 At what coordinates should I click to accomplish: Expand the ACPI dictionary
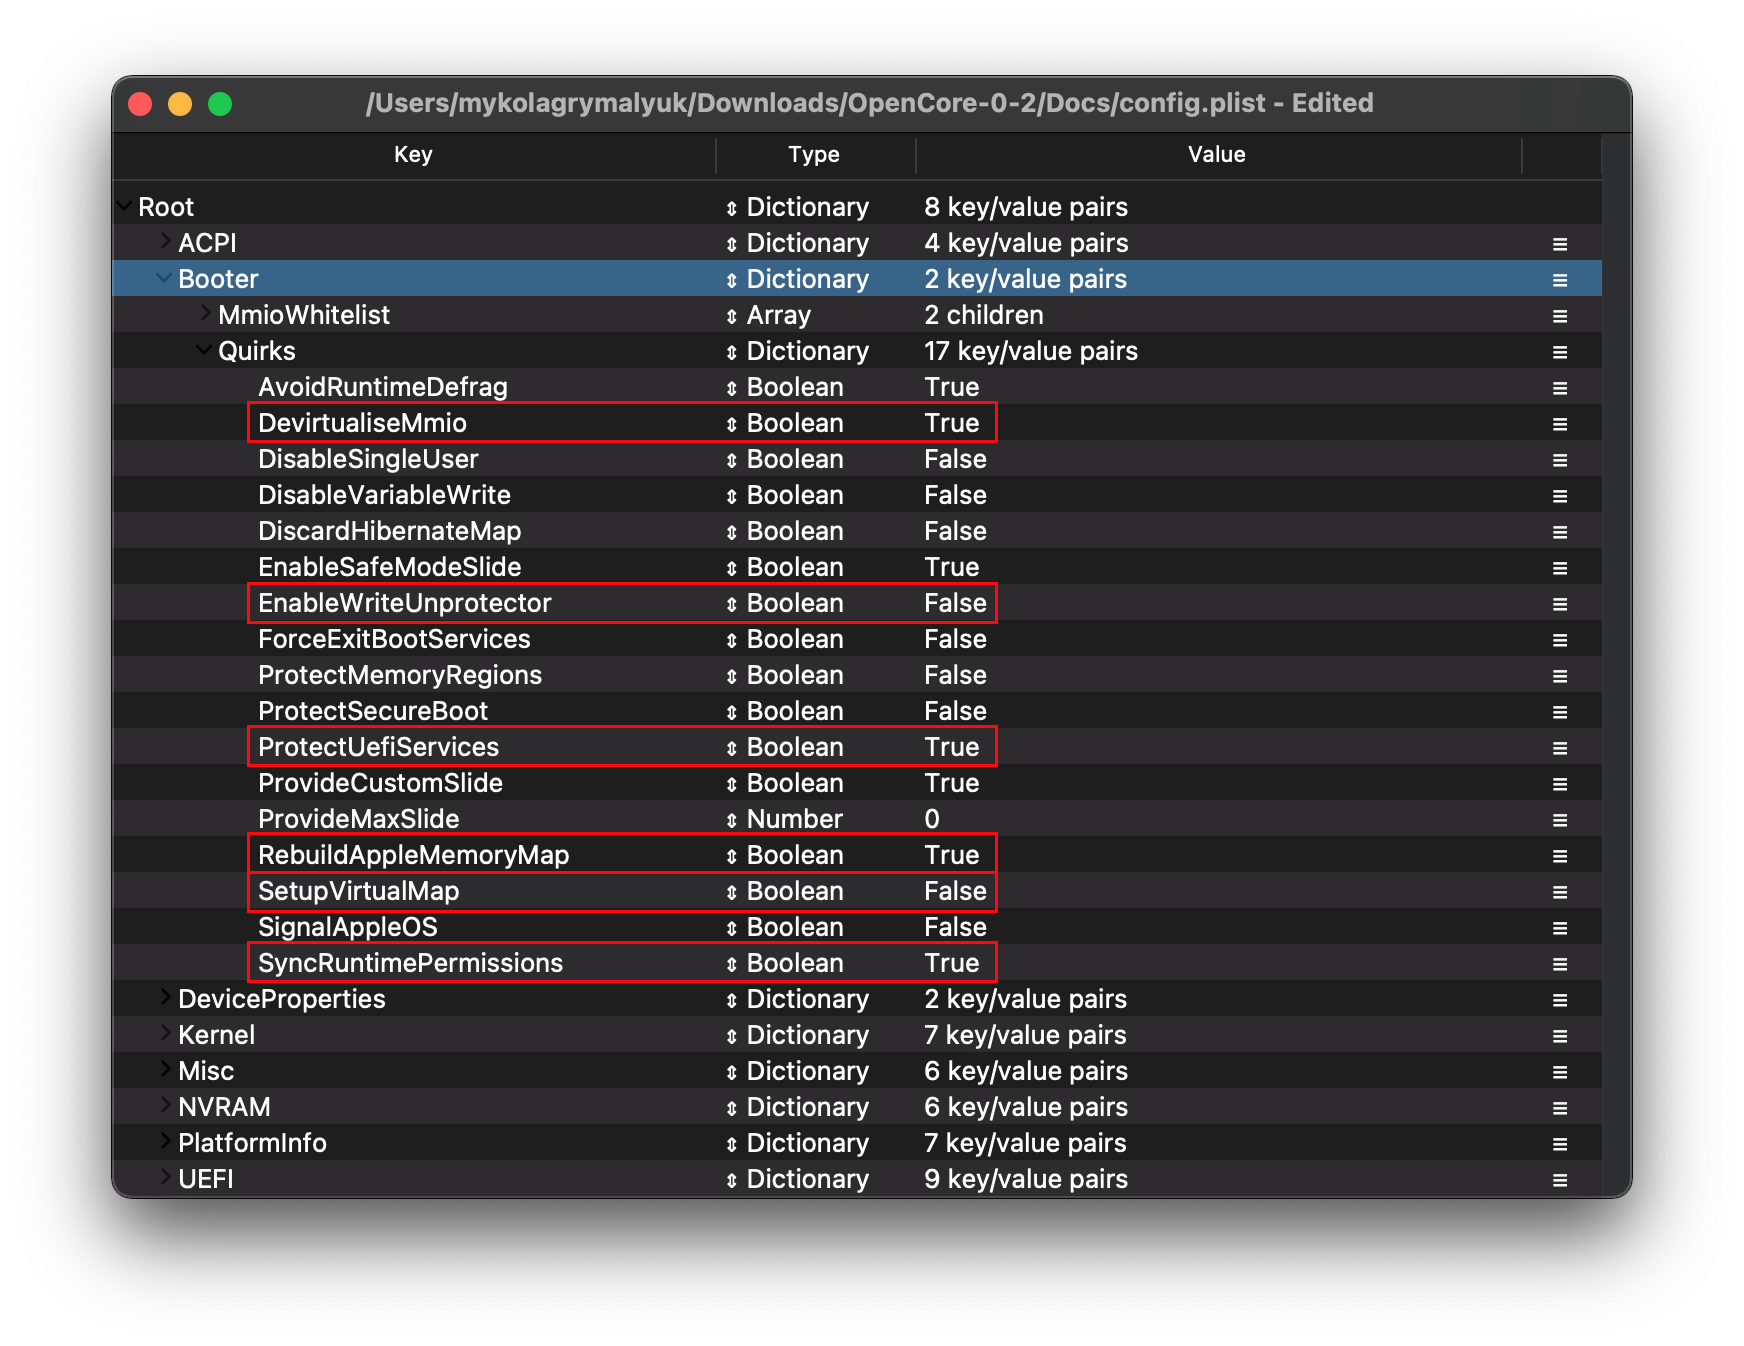pos(165,242)
